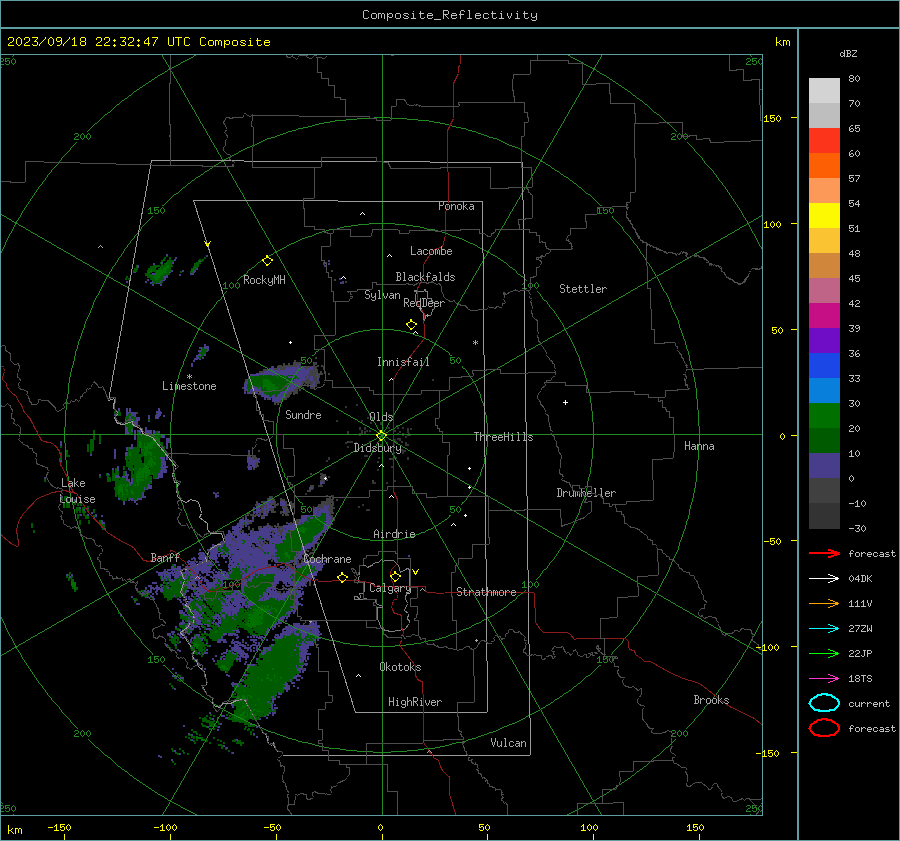This screenshot has height=841, width=900.
Task: Select the slate-blue 10 dBZ color swatch
Action: pyautogui.click(x=824, y=466)
